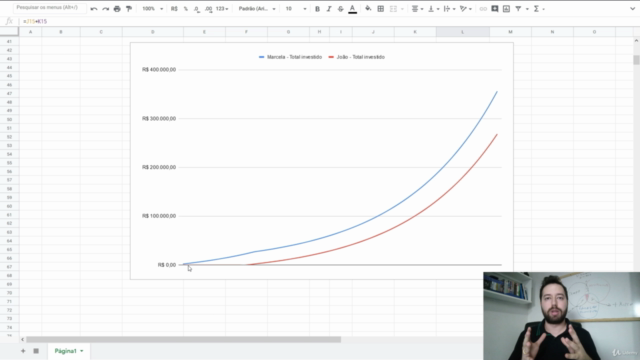Image resolution: width=640 pixels, height=360 pixels.
Task: Toggle italic formatting
Action: click(x=329, y=9)
